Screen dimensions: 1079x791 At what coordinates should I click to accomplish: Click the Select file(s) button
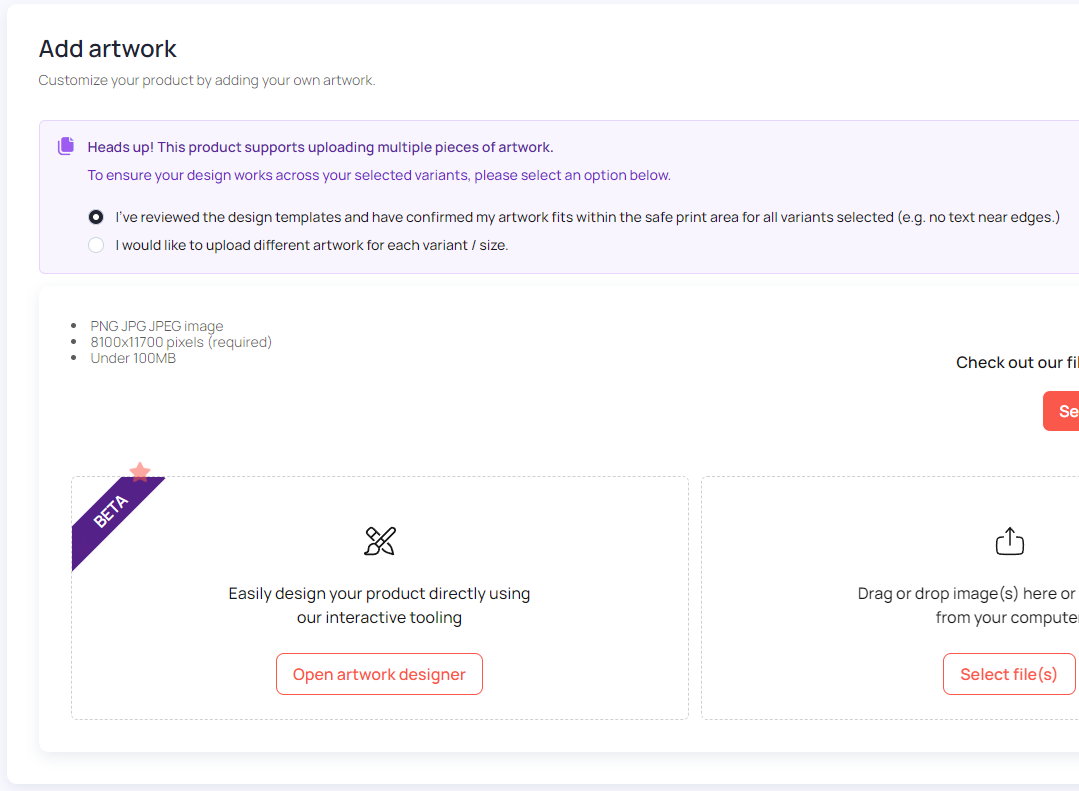[1009, 674]
